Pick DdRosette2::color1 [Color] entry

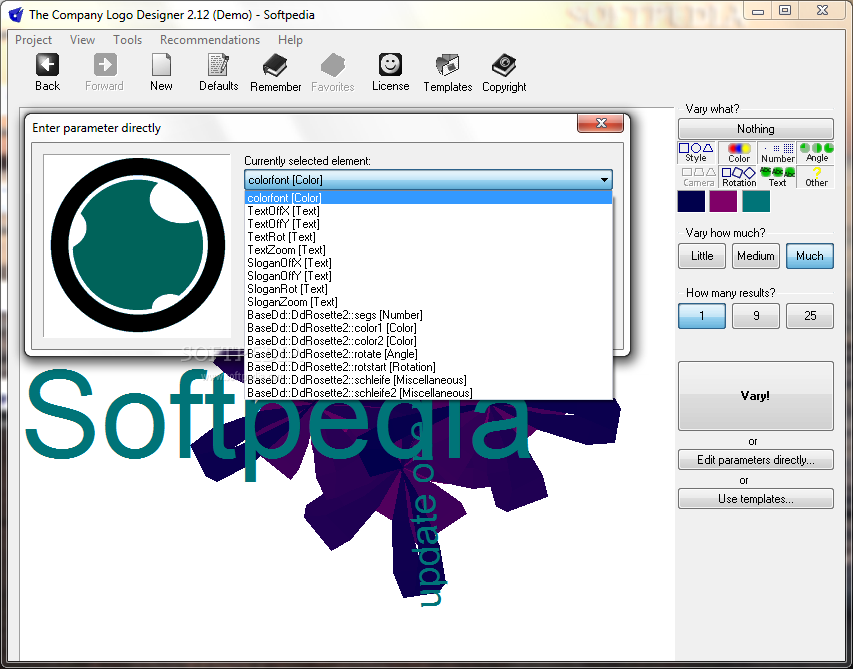429,328
